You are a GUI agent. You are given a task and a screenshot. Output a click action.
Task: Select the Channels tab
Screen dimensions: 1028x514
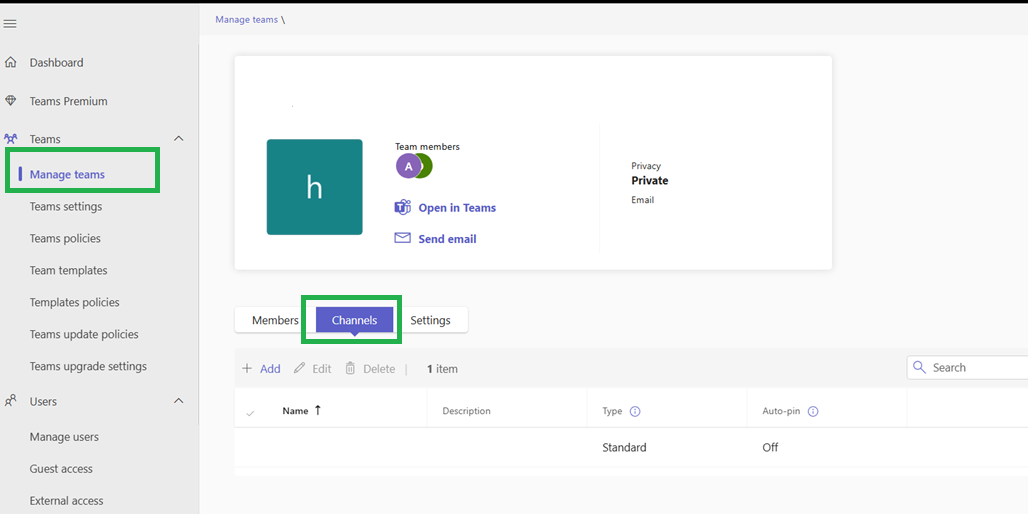pos(355,321)
